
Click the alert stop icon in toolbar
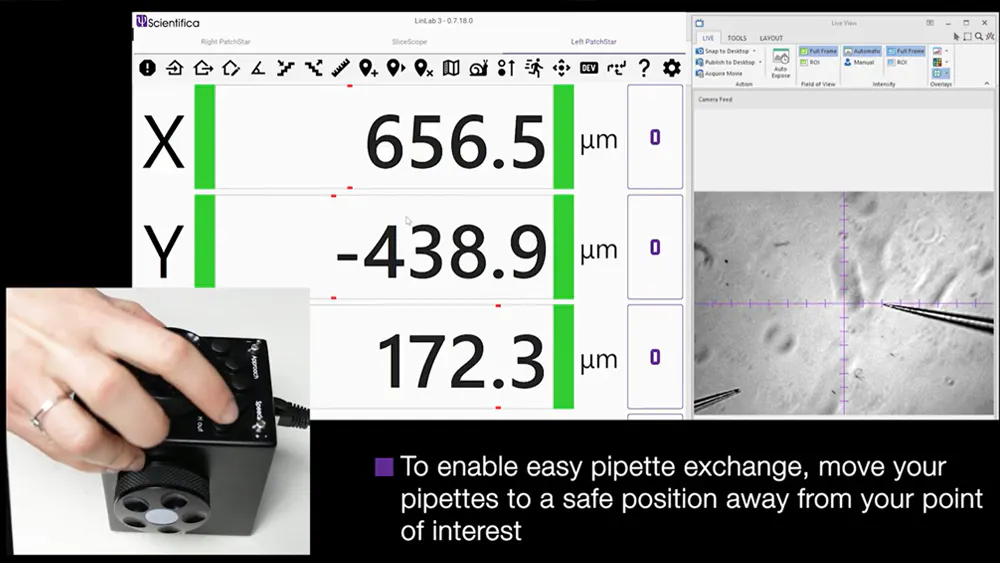click(148, 68)
